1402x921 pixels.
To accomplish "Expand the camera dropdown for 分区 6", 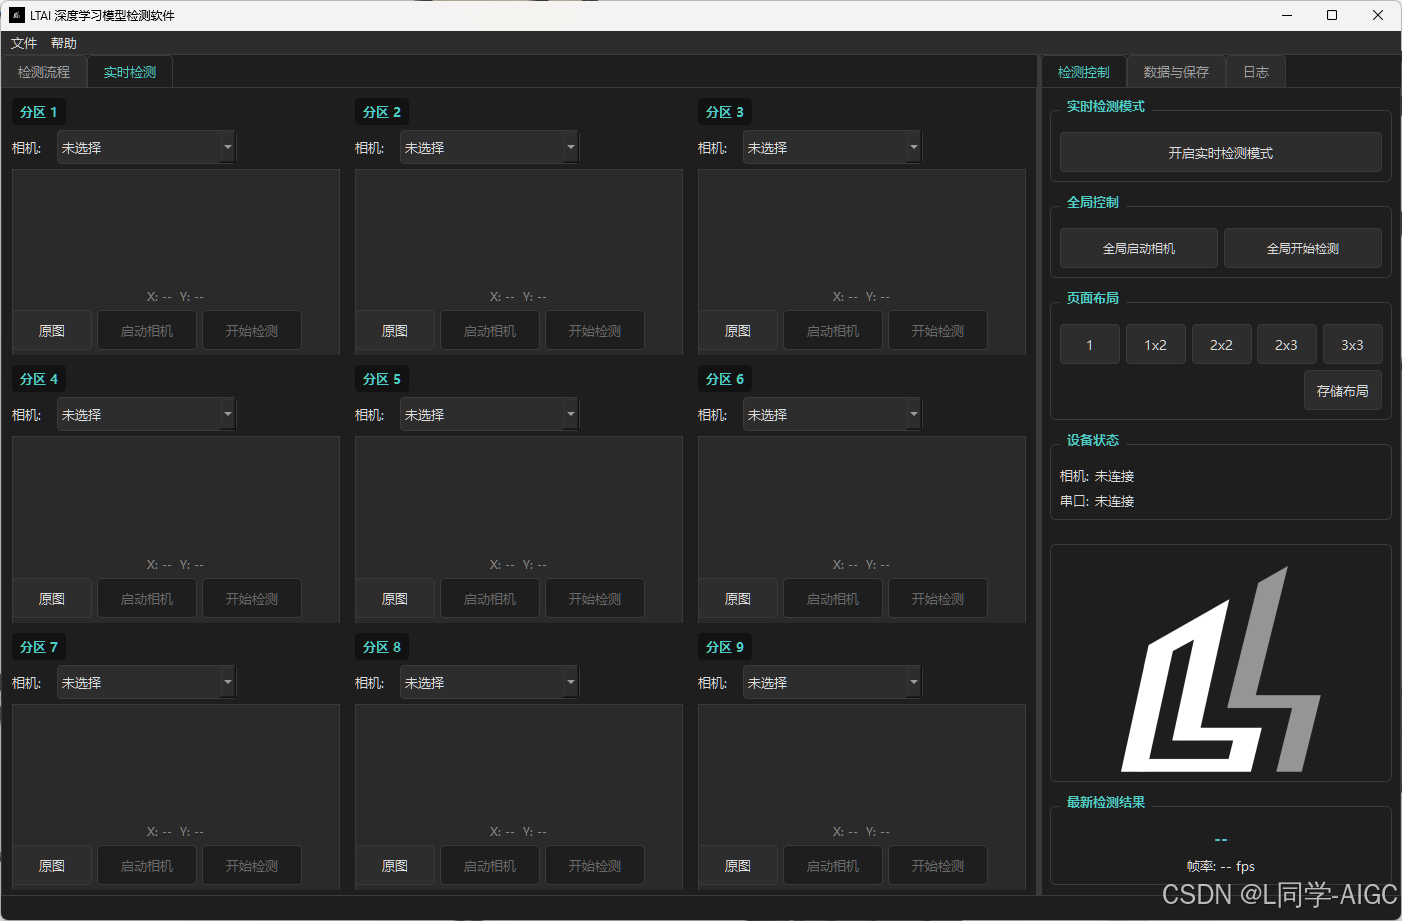I will [x=832, y=415].
